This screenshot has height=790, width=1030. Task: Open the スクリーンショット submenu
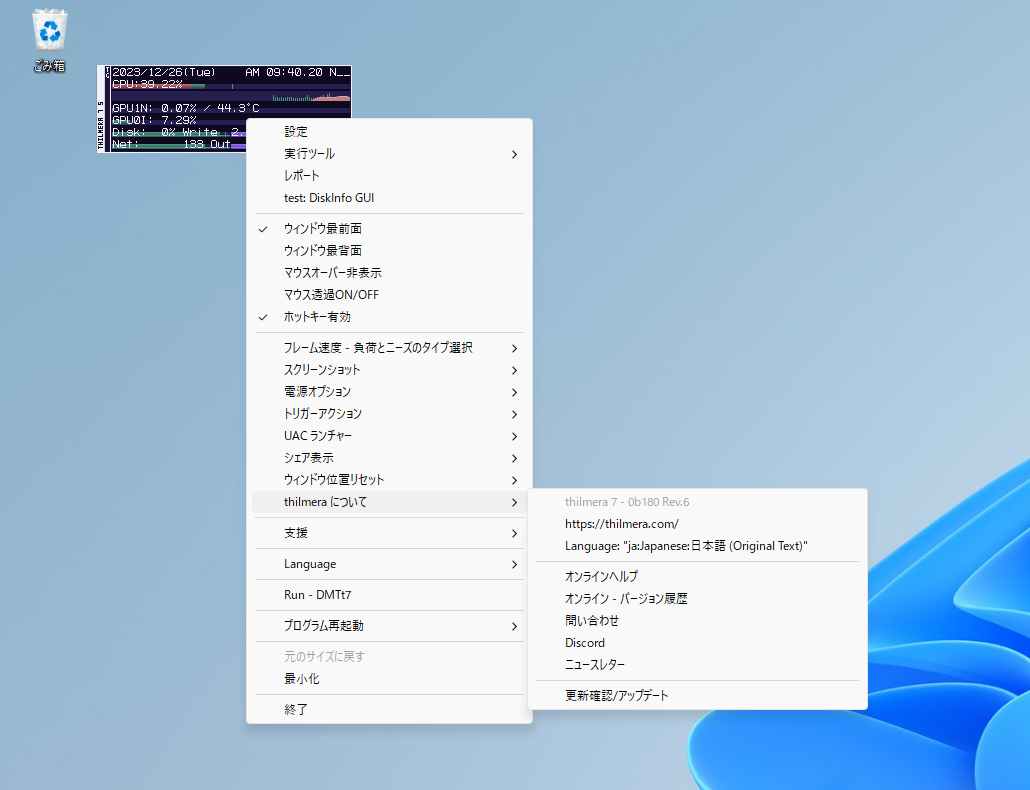pyautogui.click(x=389, y=370)
